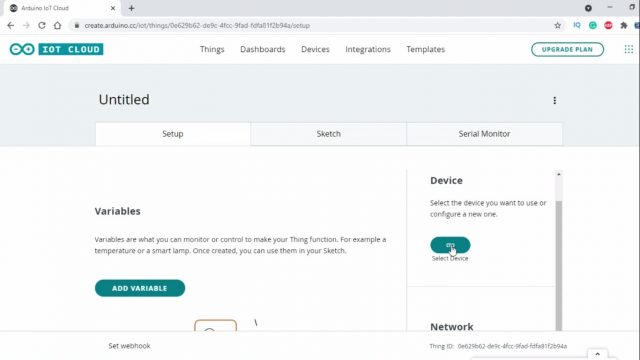Image resolution: width=640 pixels, height=360 pixels.
Task: Select the Arduino IoT Cloud browser tab
Action: (x=63, y=8)
